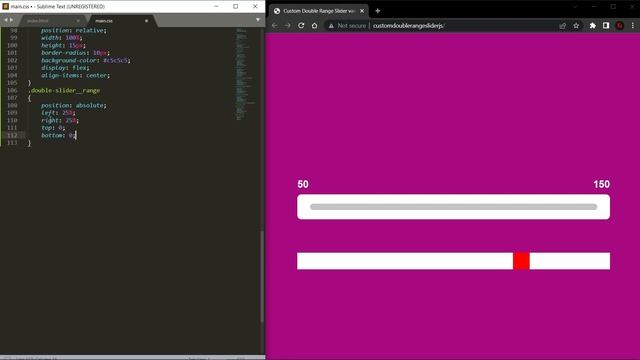Click the align-items: center line
The width and height of the screenshot is (640, 360).
tap(76, 76)
